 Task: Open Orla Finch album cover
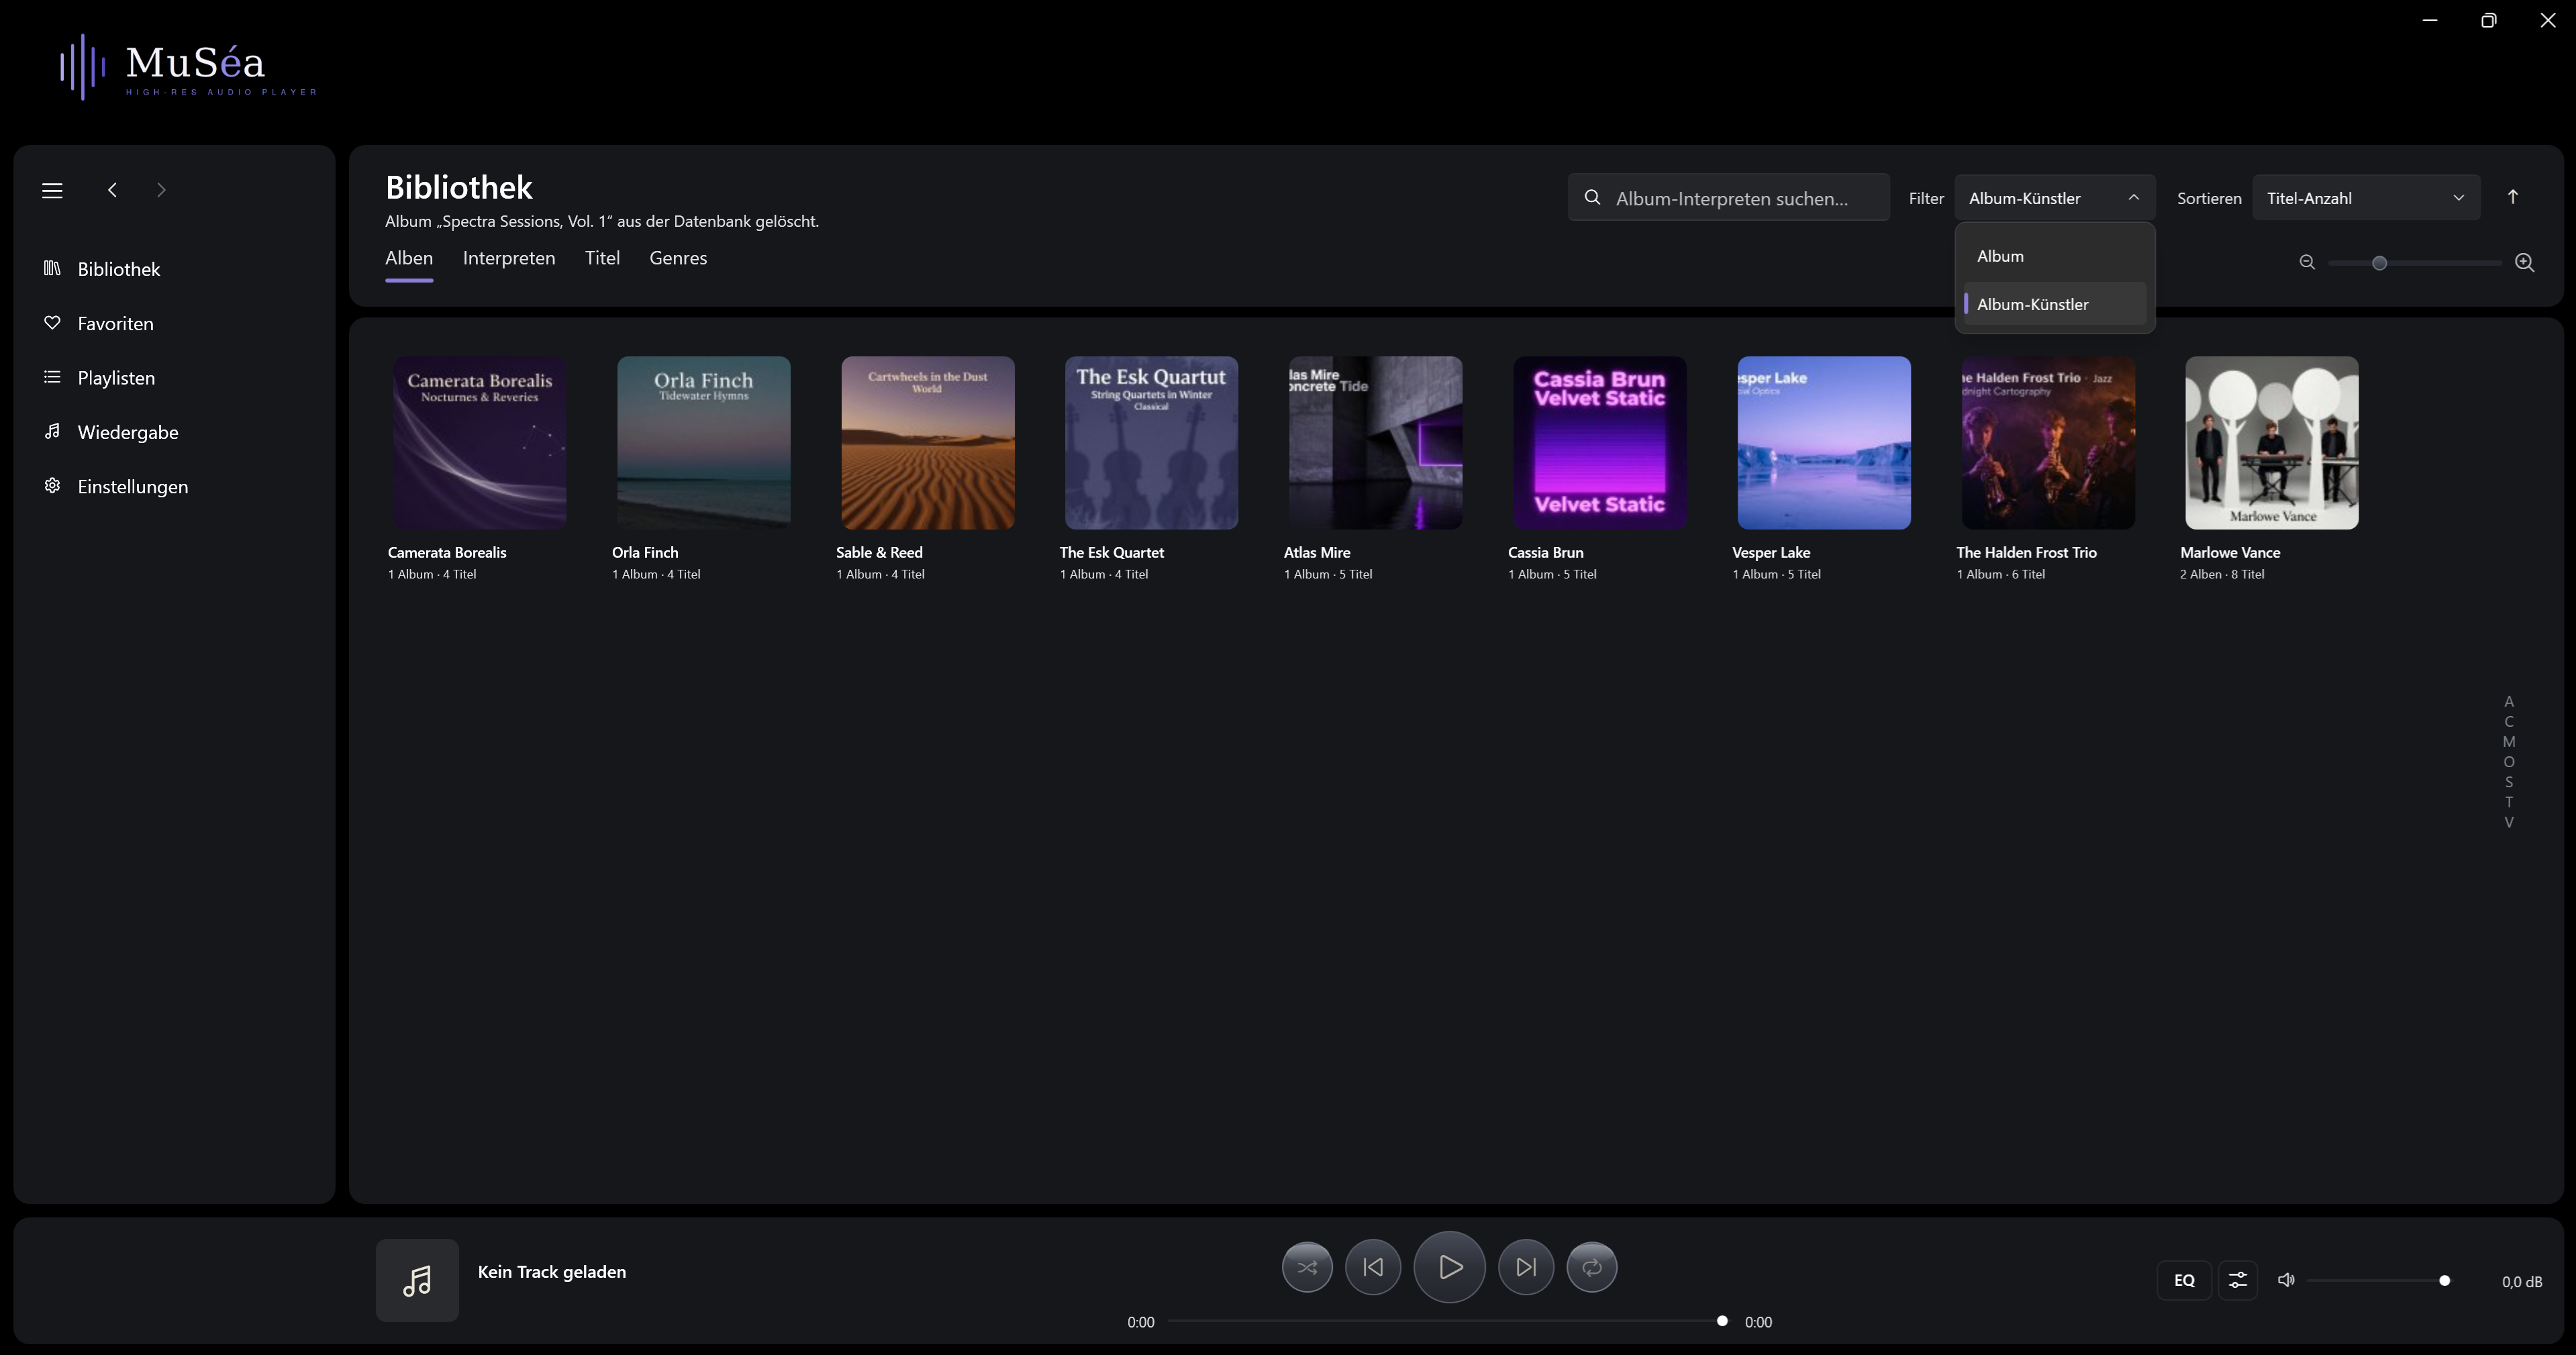pyautogui.click(x=704, y=443)
